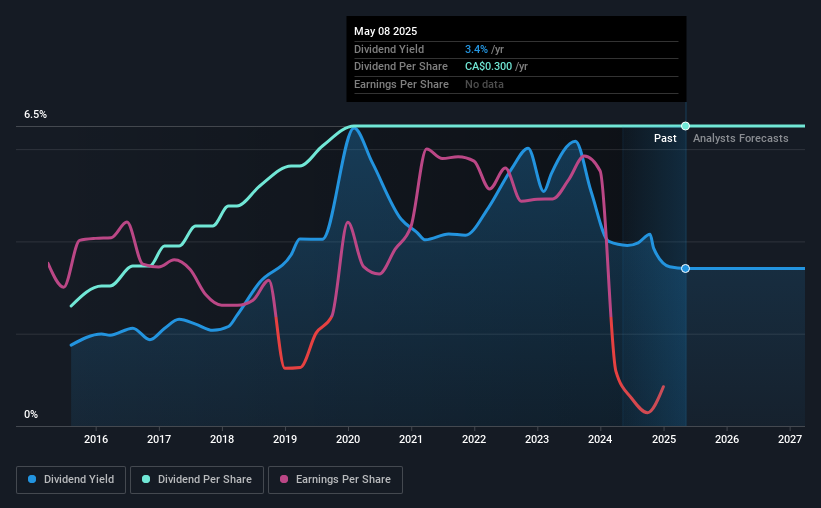Click the 2027 year axis label
821x508 pixels.
point(790,439)
